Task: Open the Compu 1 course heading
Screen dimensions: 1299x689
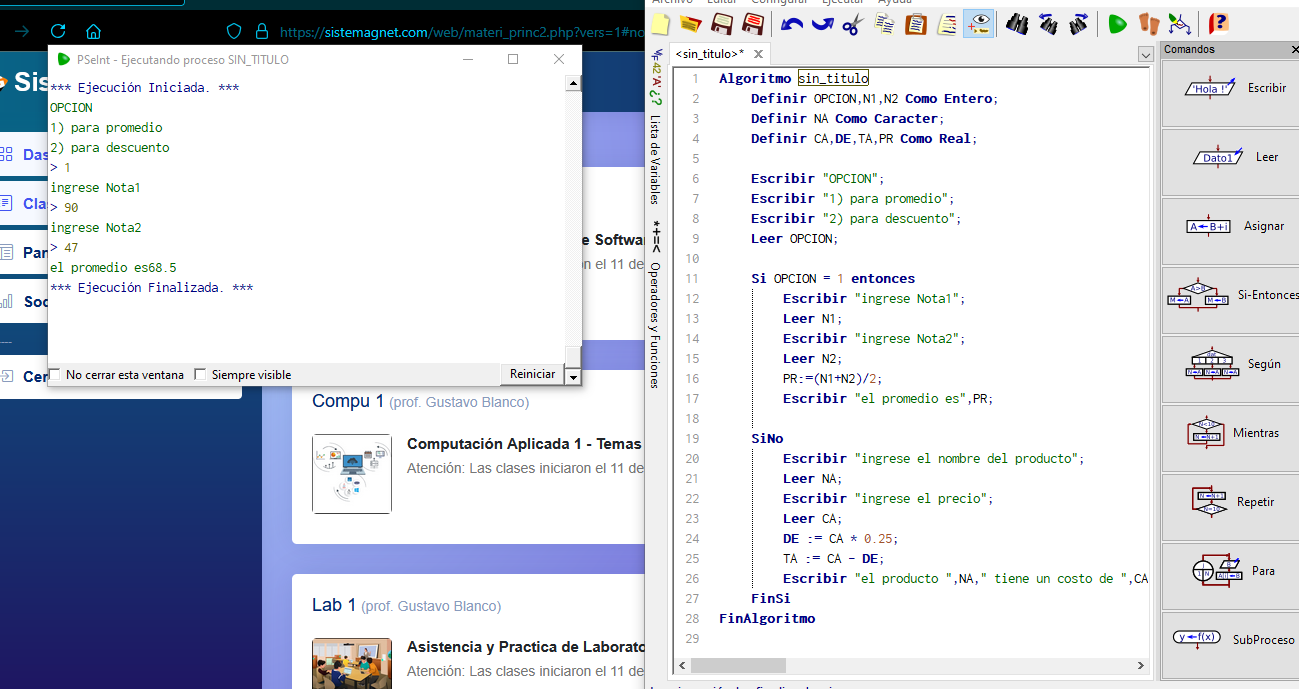Action: click(x=348, y=401)
